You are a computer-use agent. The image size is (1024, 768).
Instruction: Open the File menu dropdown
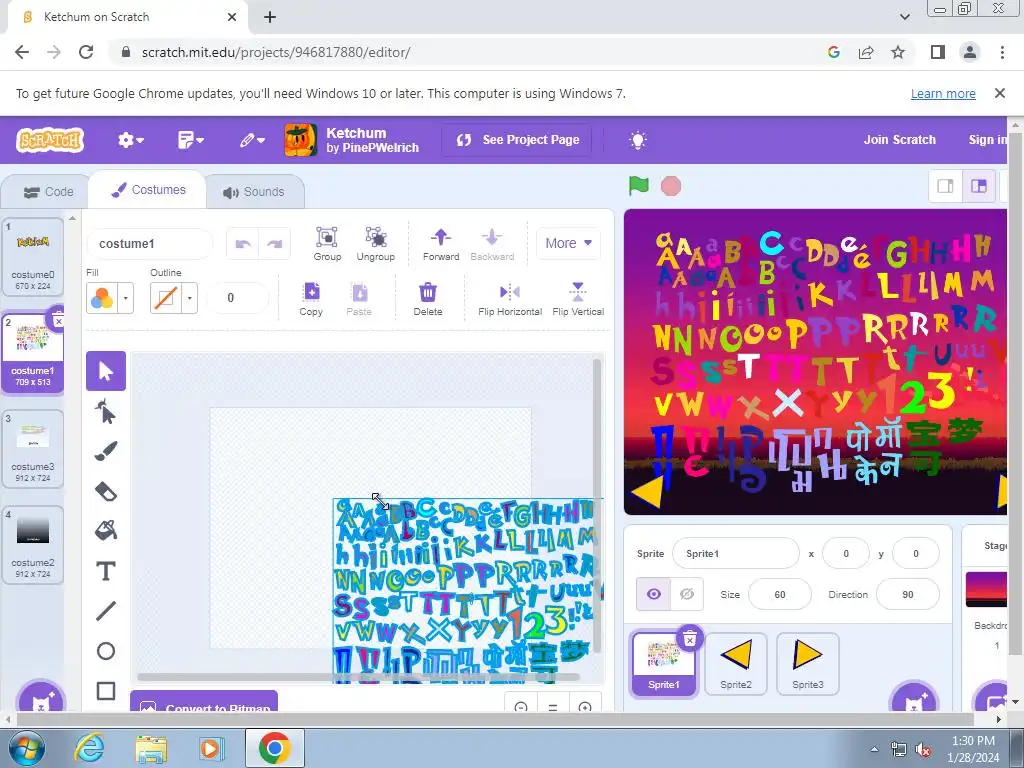191,140
